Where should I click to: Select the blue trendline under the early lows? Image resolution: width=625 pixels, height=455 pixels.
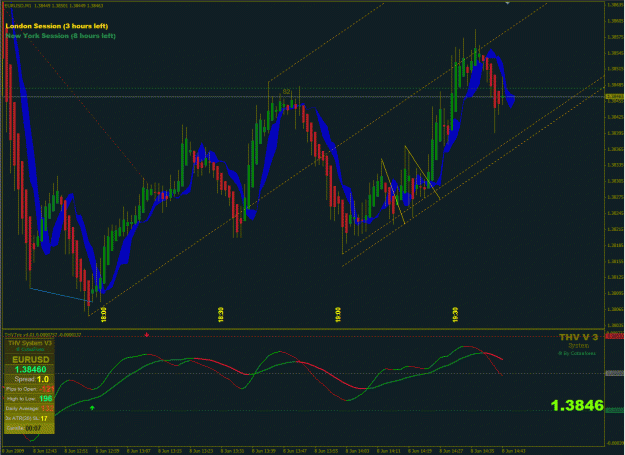pos(60,294)
